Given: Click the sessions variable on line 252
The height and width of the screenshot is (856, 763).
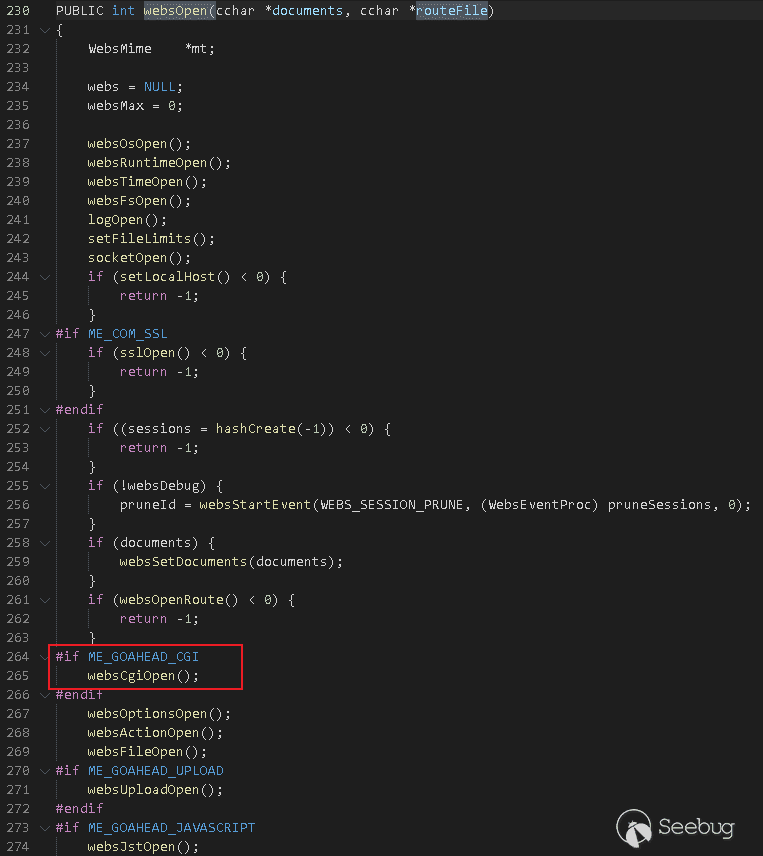Looking at the screenshot, I should (x=159, y=429).
